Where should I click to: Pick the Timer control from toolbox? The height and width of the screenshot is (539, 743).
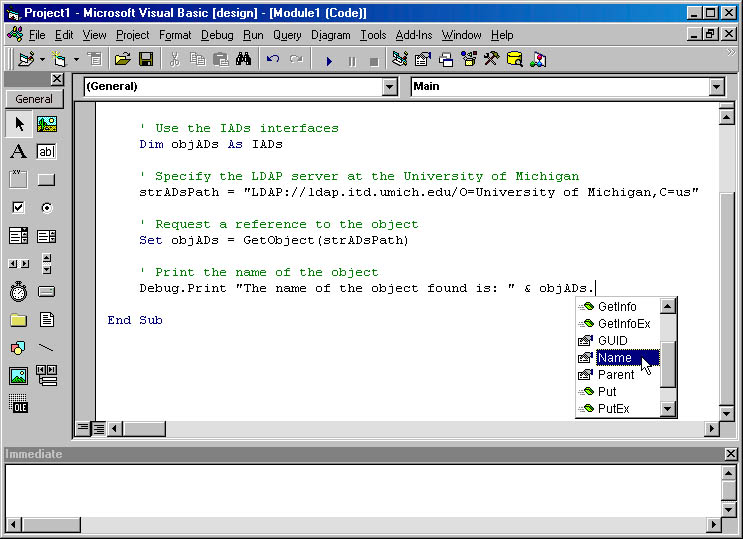[18, 292]
